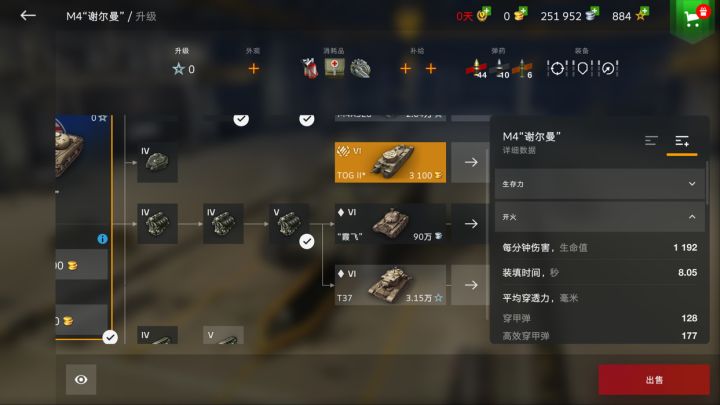Select the T37 tank research card
Viewport: 720px width, 405px height.
pos(390,285)
